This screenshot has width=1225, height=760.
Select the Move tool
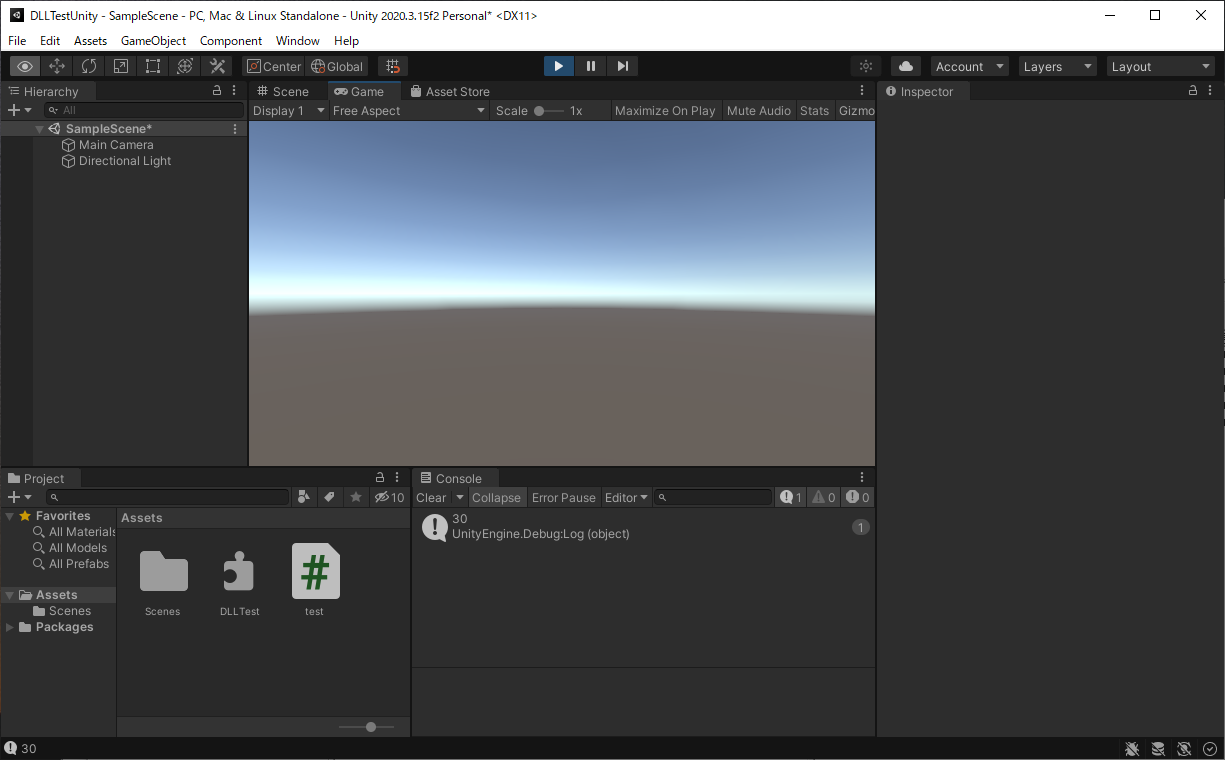click(x=57, y=66)
